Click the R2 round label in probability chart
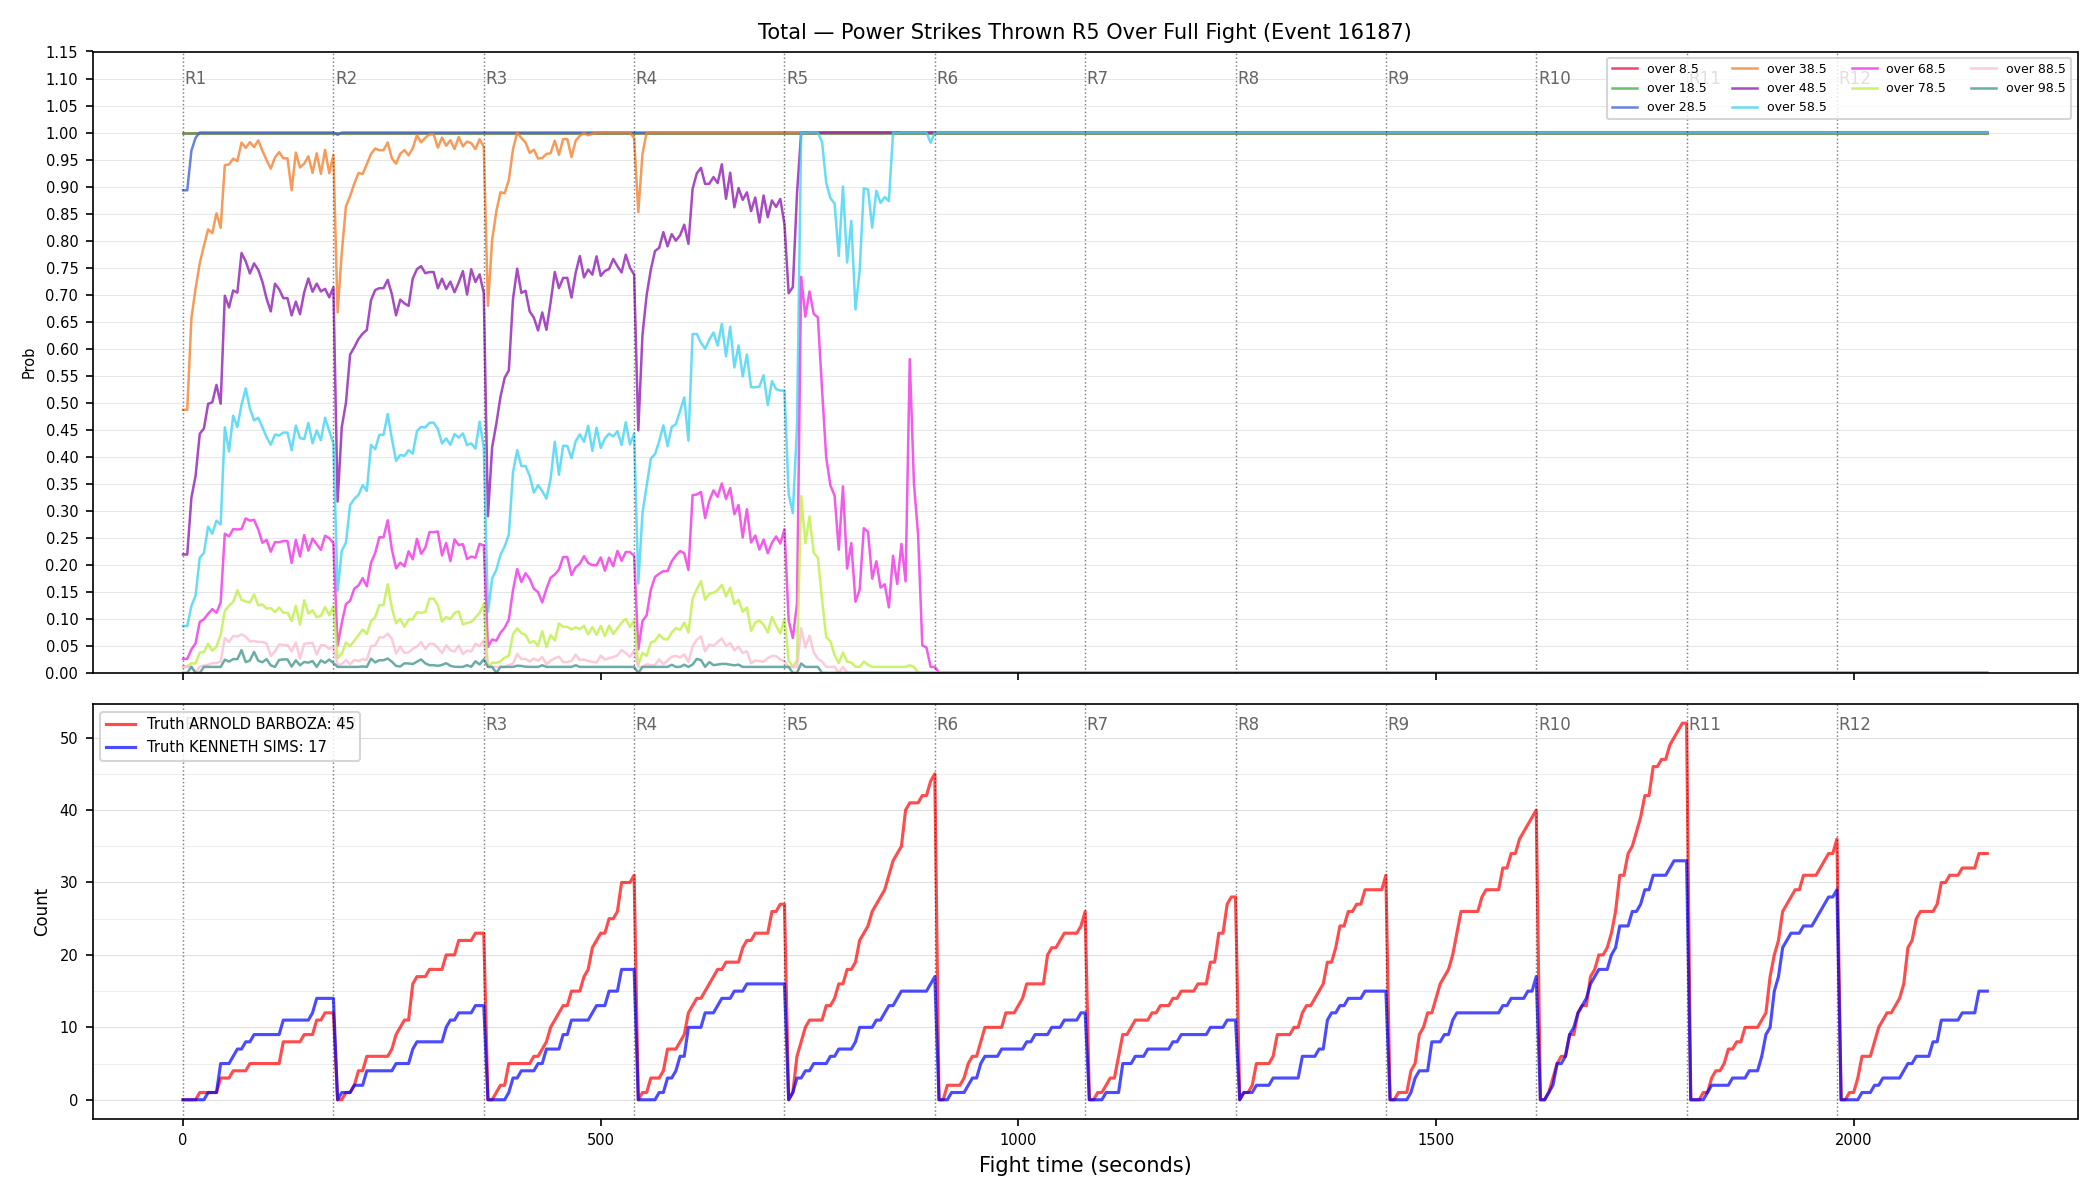Viewport: 2100px width, 1200px height. tap(346, 78)
